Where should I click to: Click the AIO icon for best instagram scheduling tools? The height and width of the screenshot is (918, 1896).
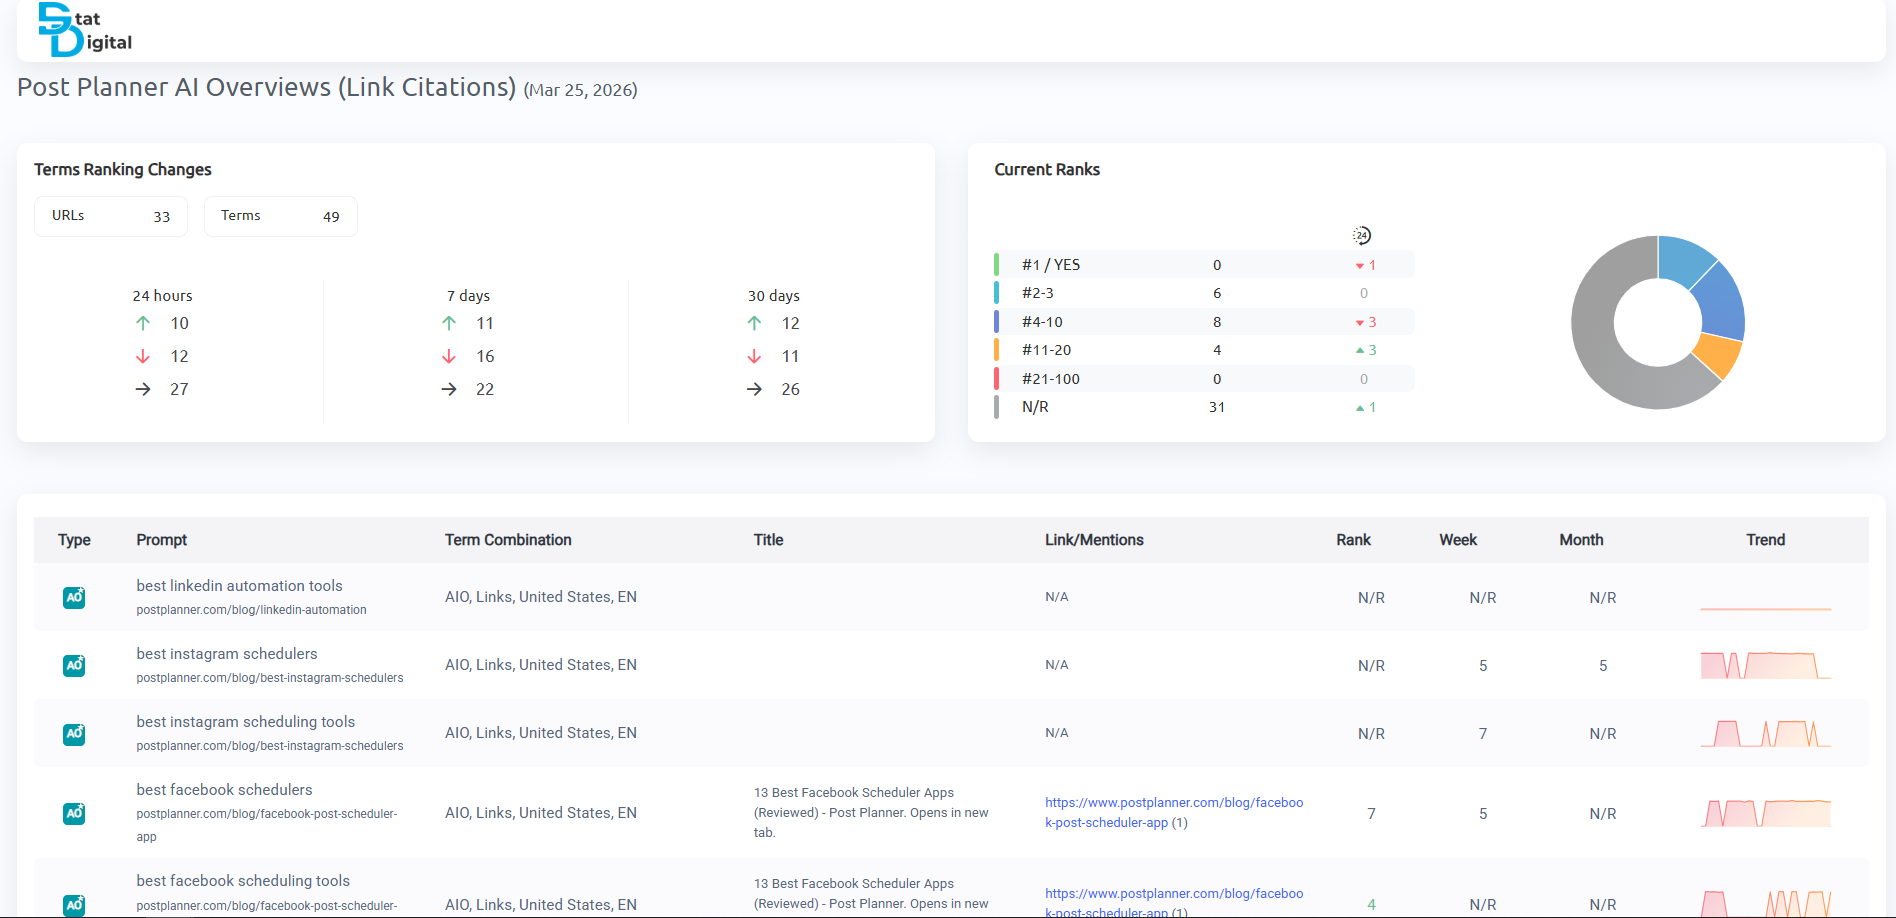(x=74, y=733)
